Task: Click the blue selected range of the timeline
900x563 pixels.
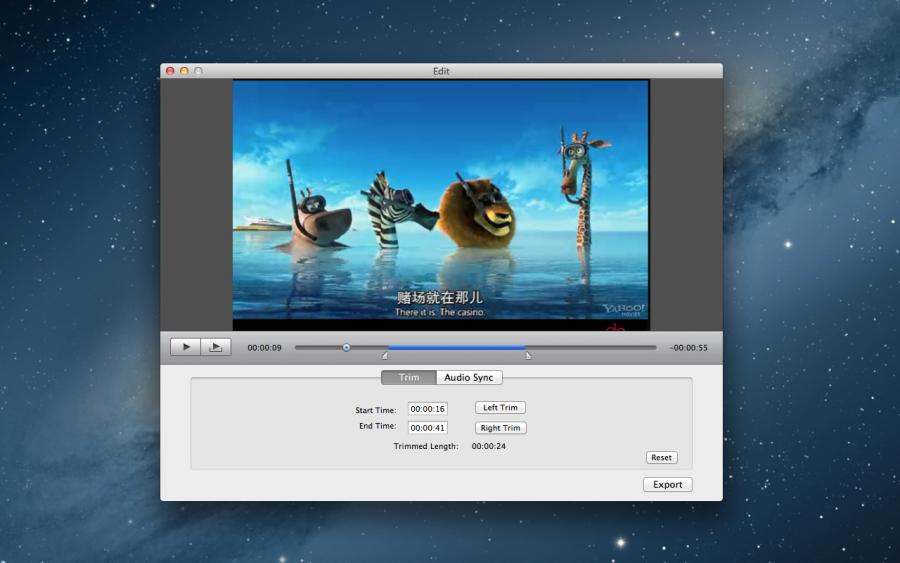Action: (x=457, y=347)
